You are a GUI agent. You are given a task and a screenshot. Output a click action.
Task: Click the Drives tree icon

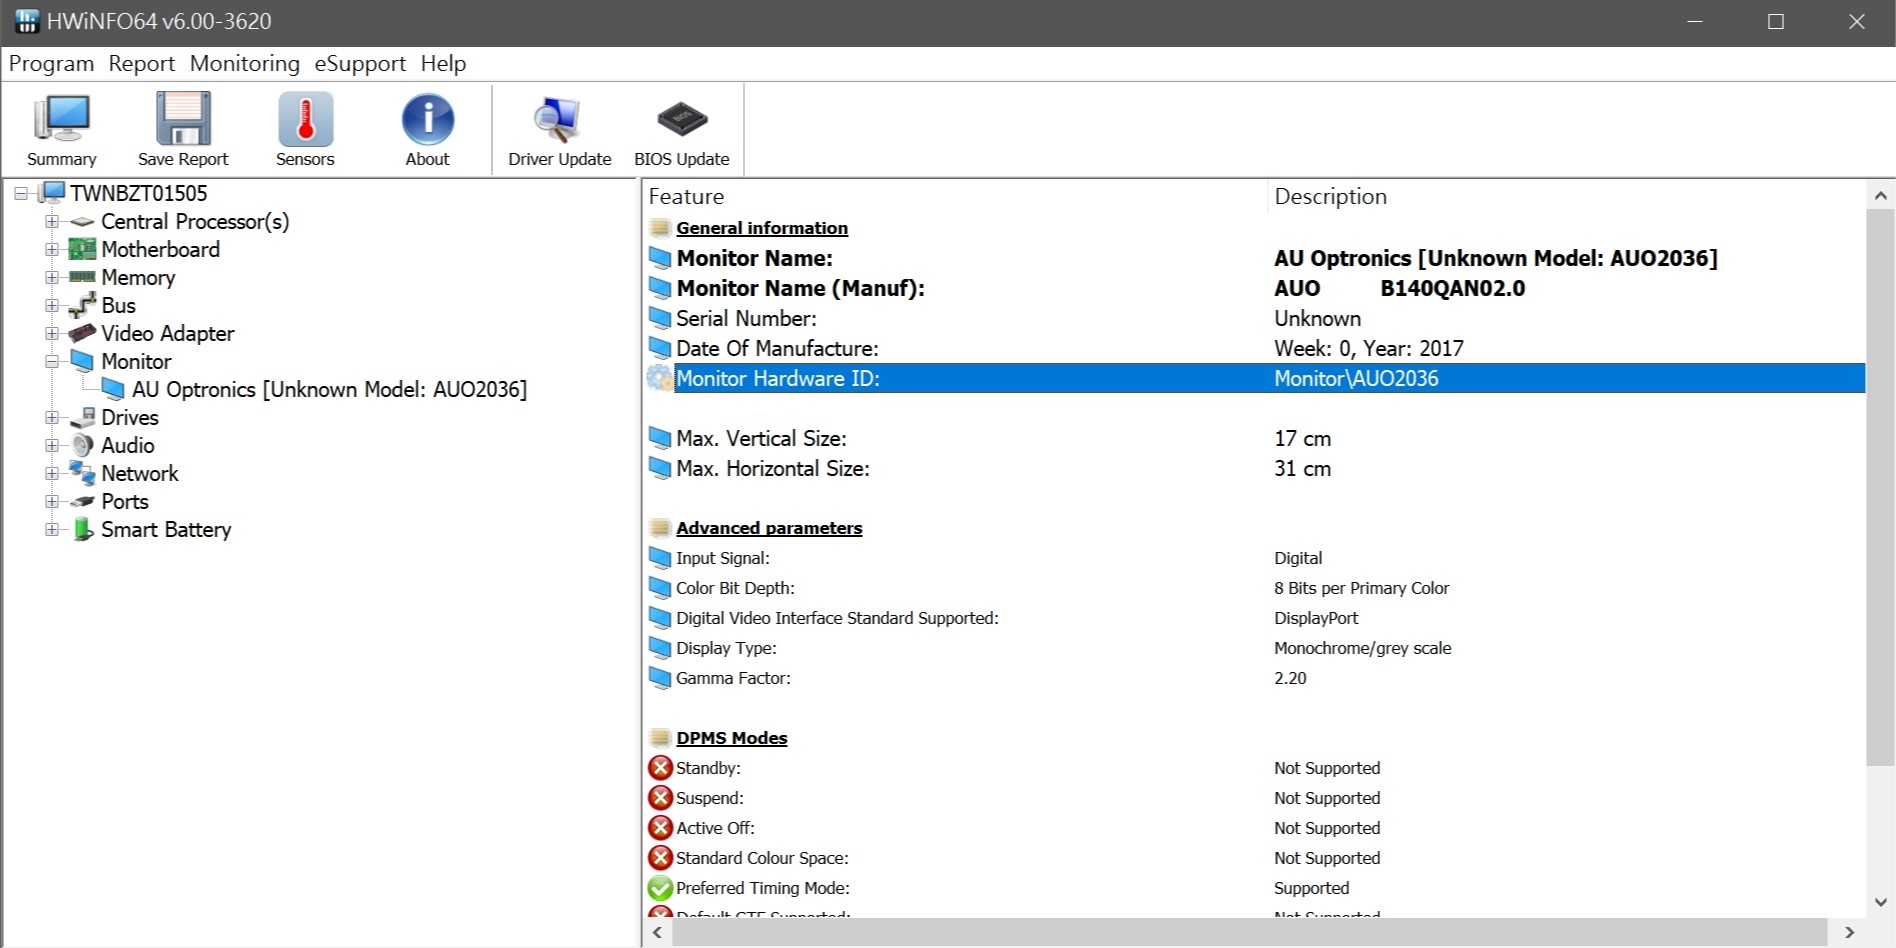tap(82, 417)
